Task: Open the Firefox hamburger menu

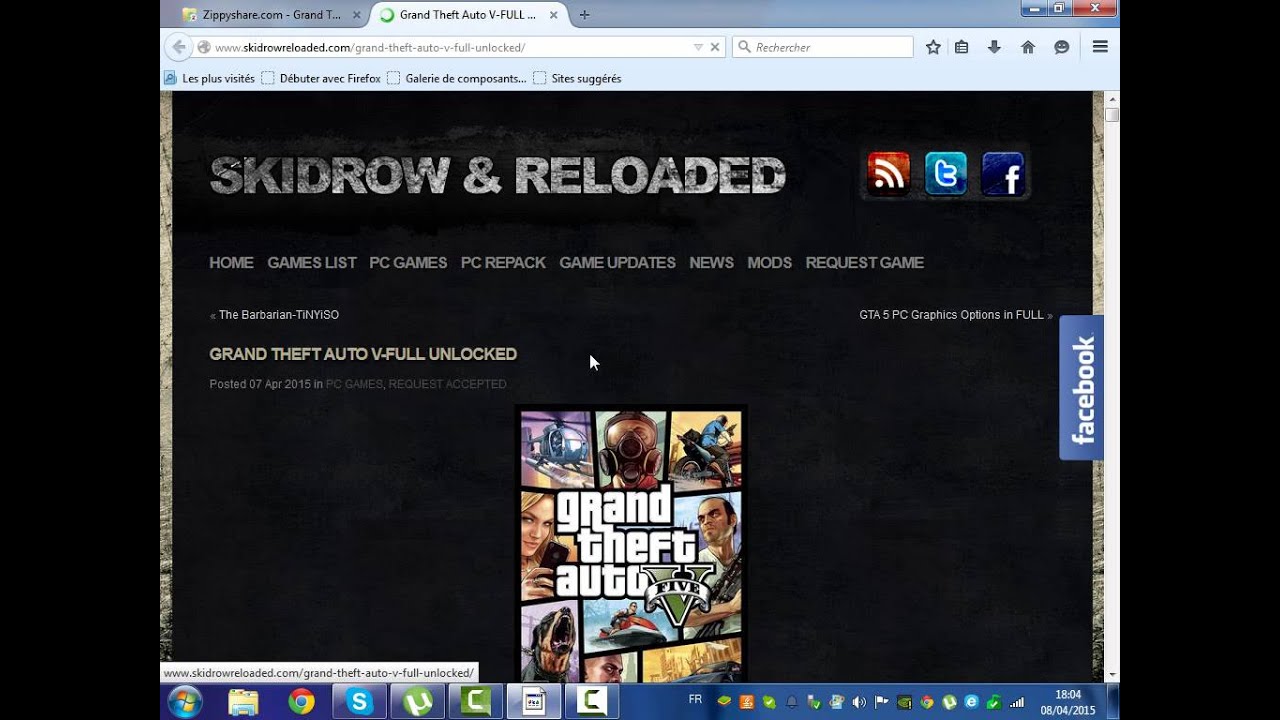Action: pyautogui.click(x=1100, y=47)
